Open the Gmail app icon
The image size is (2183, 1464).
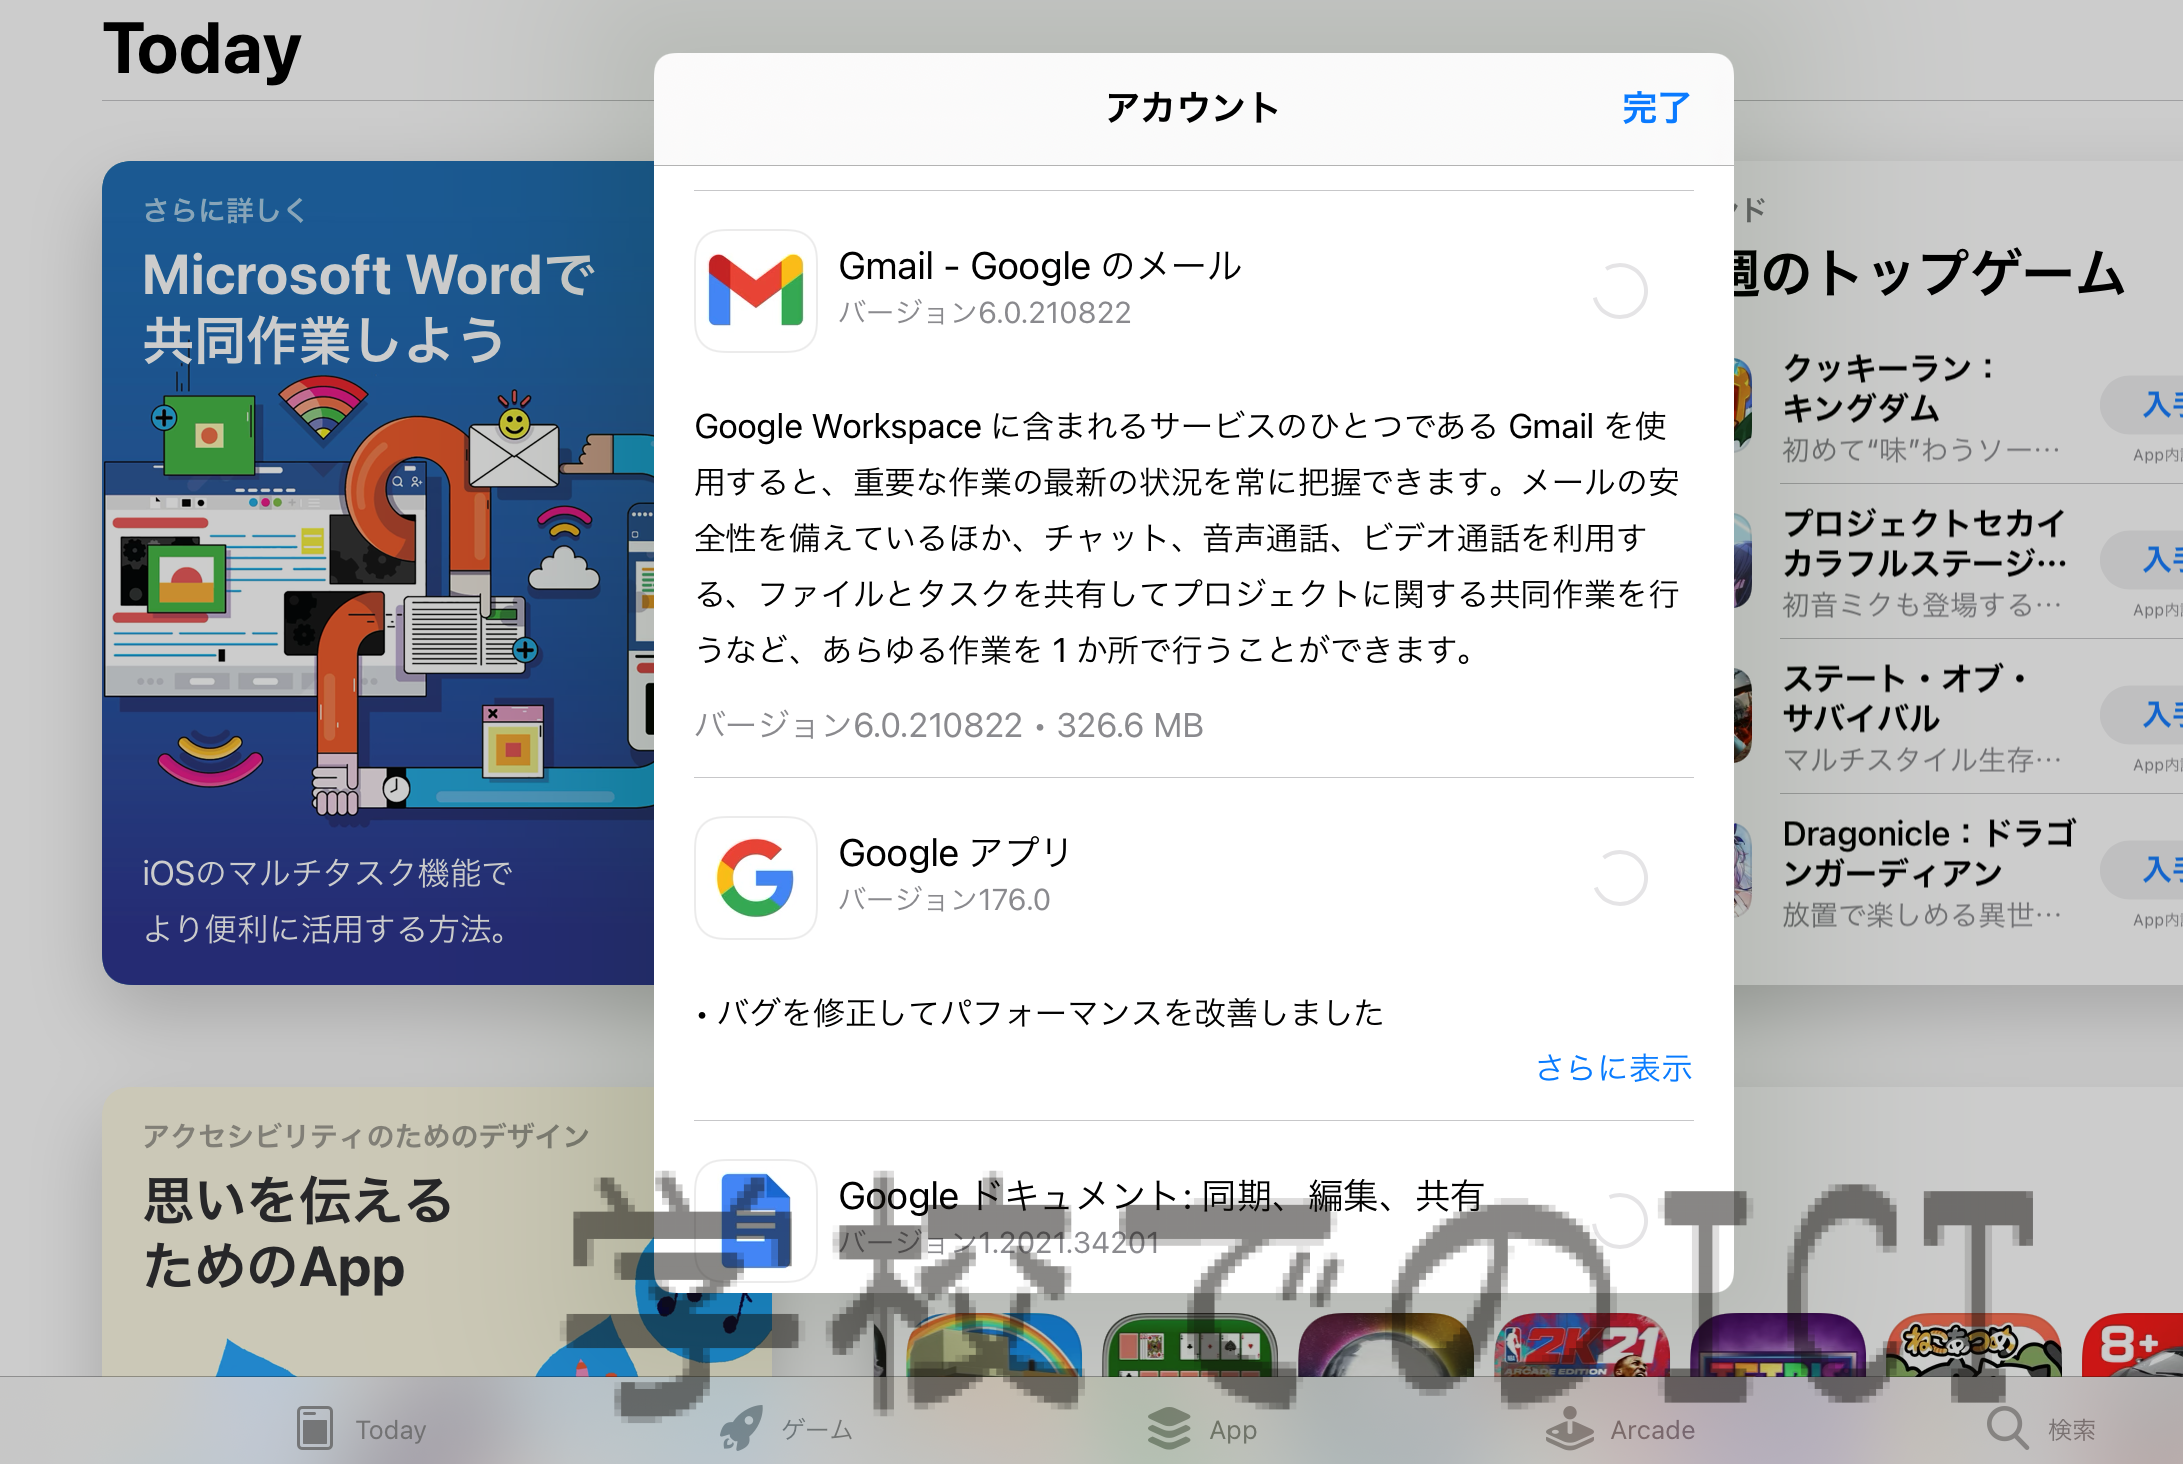[x=756, y=291]
